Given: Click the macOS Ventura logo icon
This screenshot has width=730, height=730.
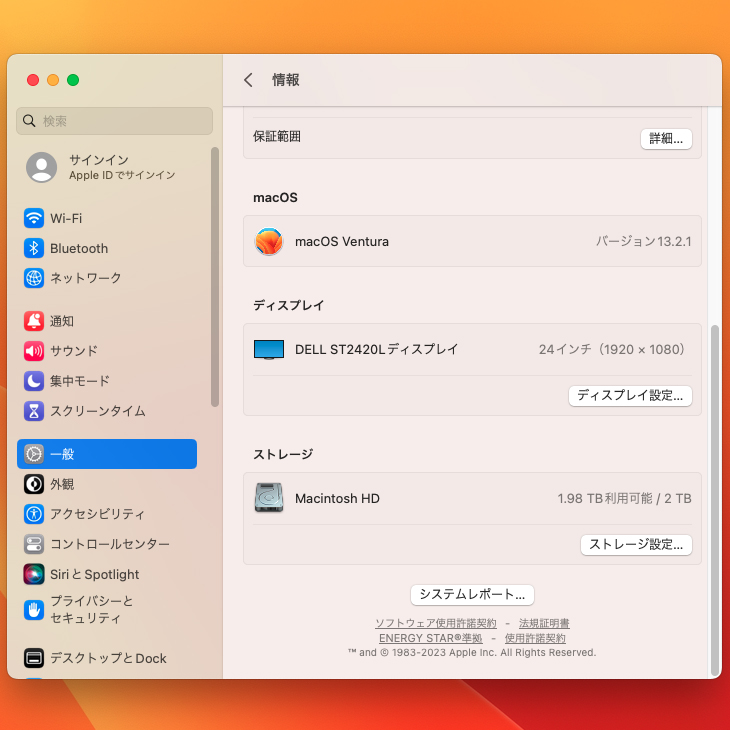Looking at the screenshot, I should click(x=269, y=241).
